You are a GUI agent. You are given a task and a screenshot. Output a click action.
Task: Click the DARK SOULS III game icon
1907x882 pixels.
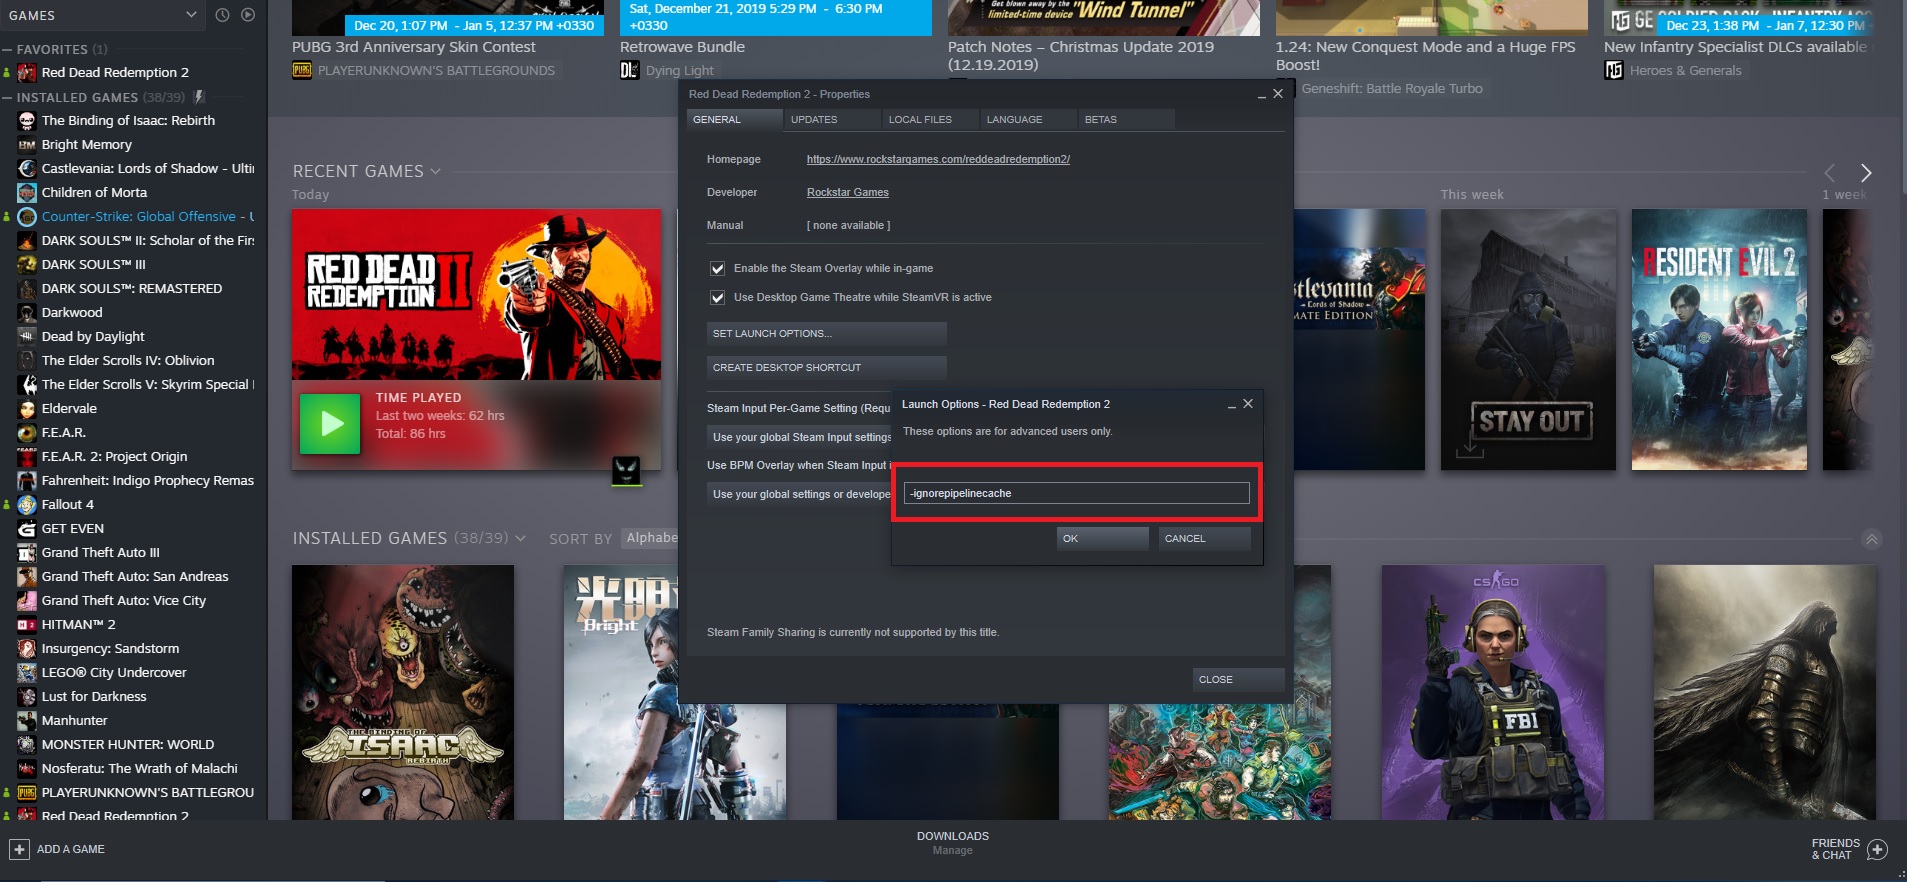click(27, 265)
